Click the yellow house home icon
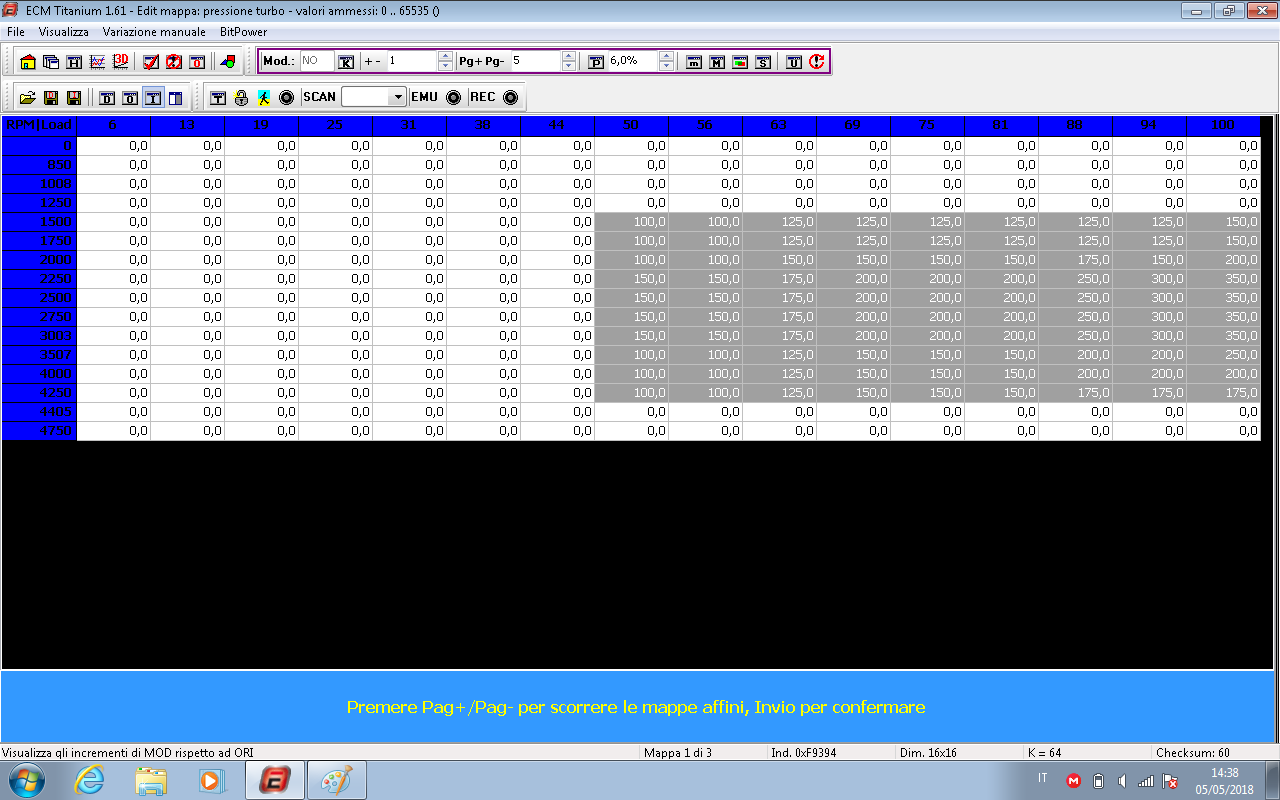This screenshot has height=800, width=1280. 27,62
